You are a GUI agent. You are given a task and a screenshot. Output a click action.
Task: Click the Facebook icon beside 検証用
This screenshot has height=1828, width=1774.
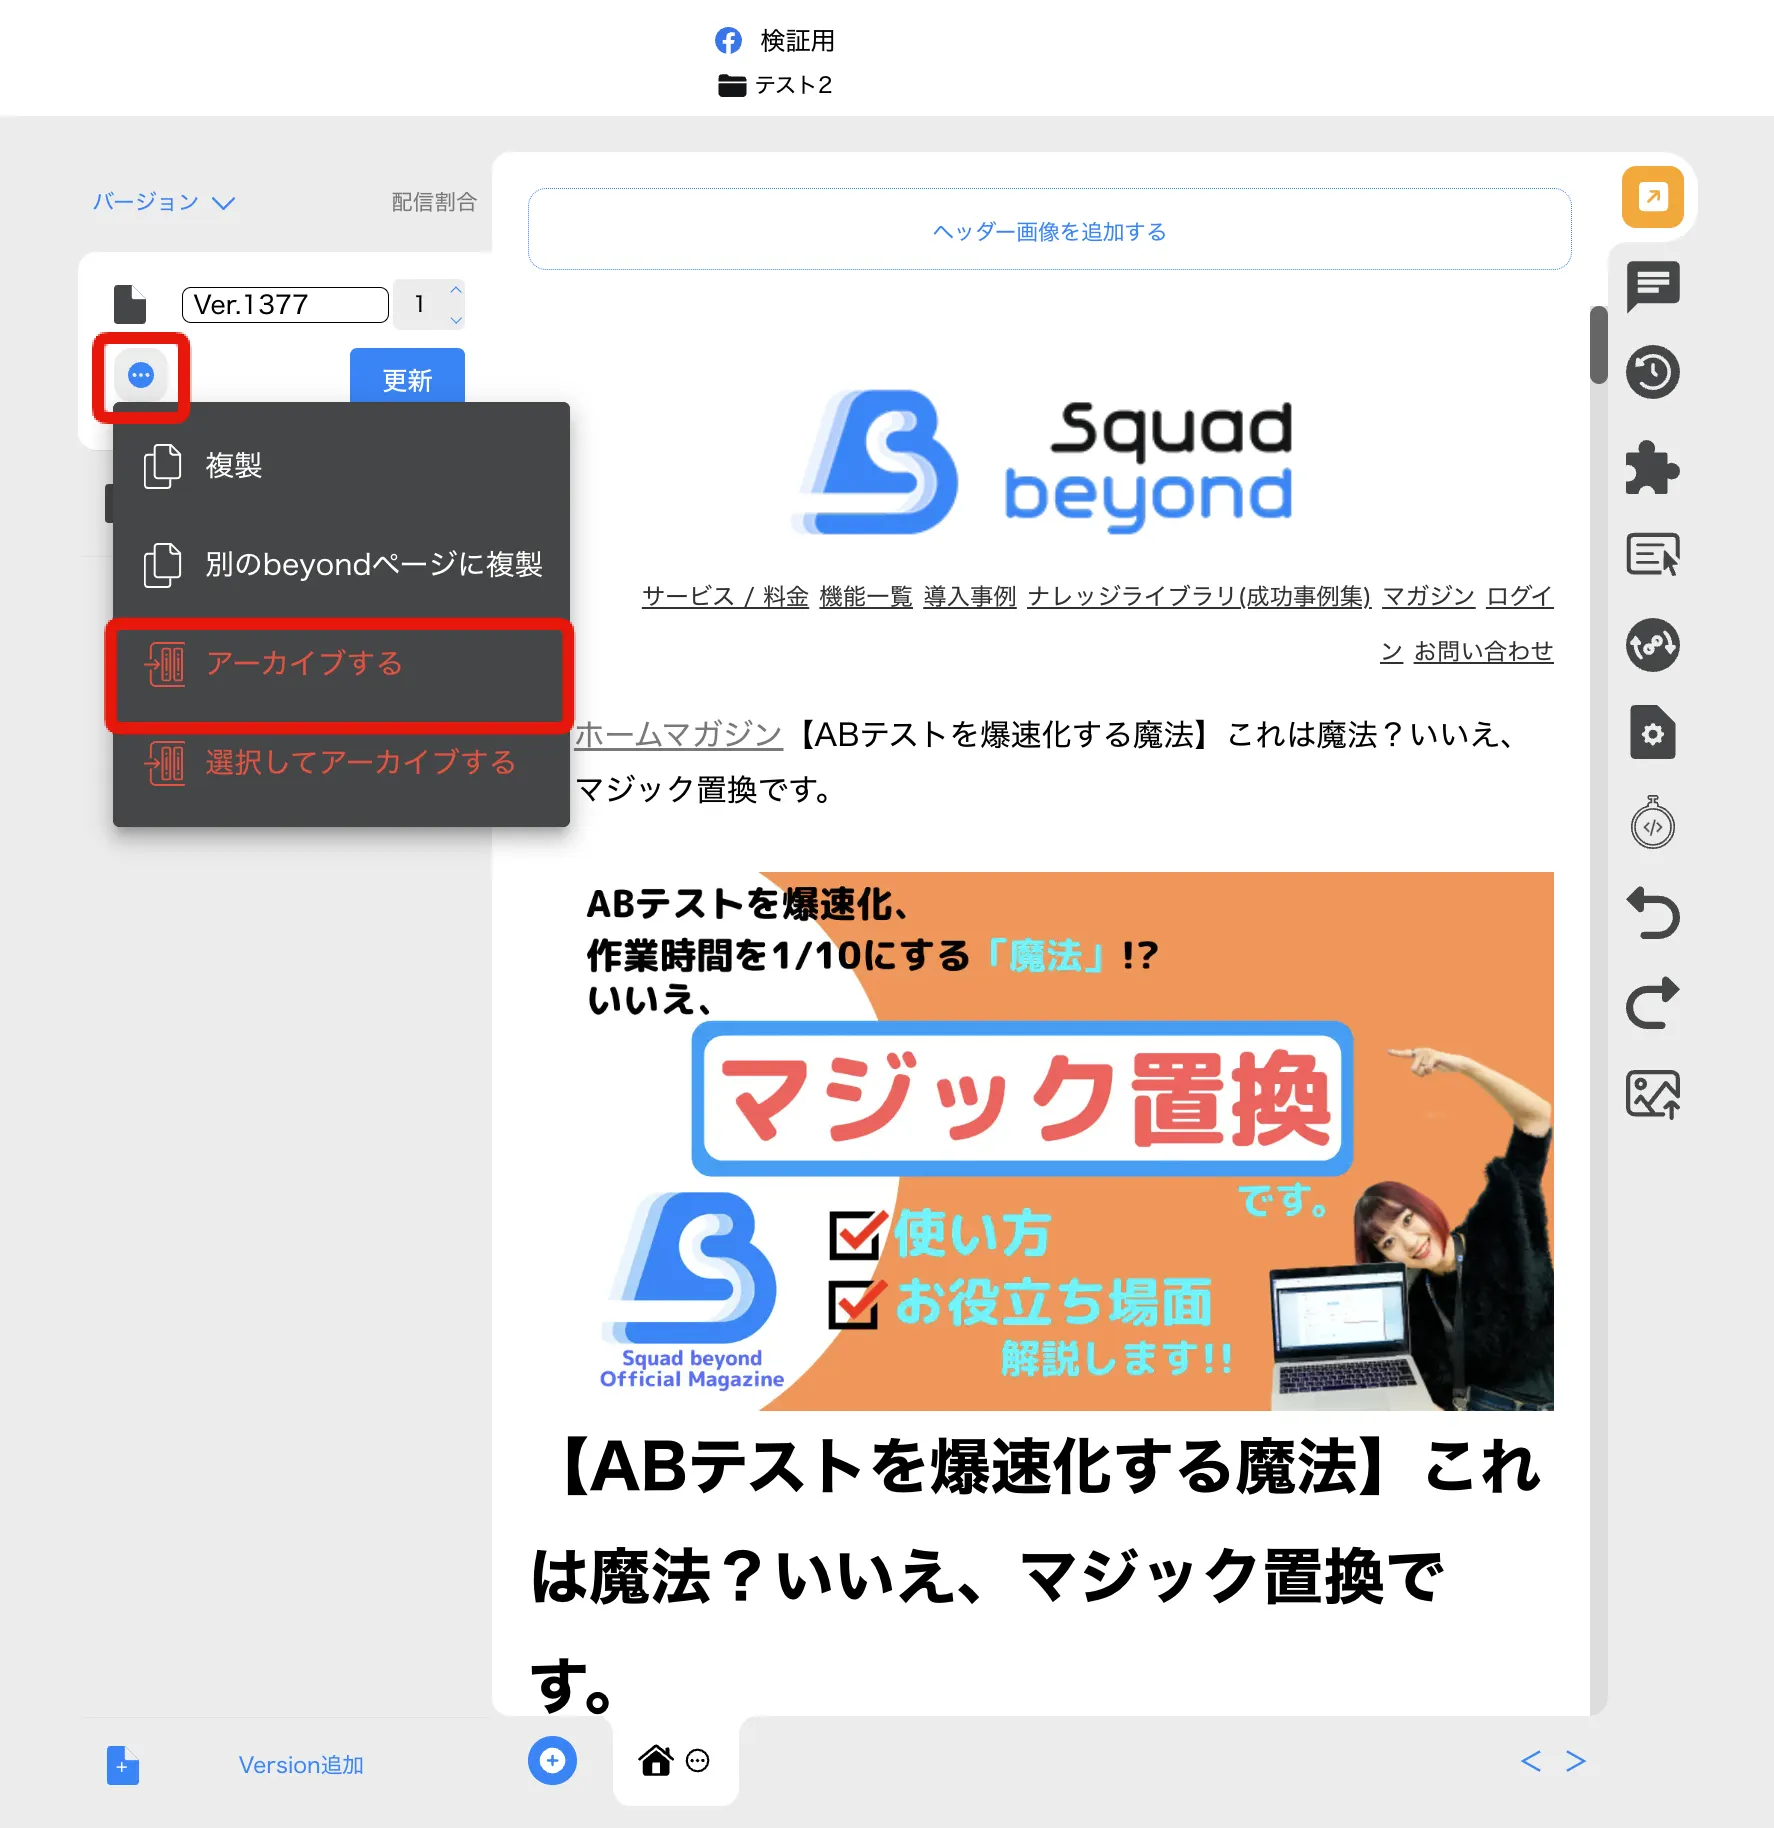coord(728,41)
